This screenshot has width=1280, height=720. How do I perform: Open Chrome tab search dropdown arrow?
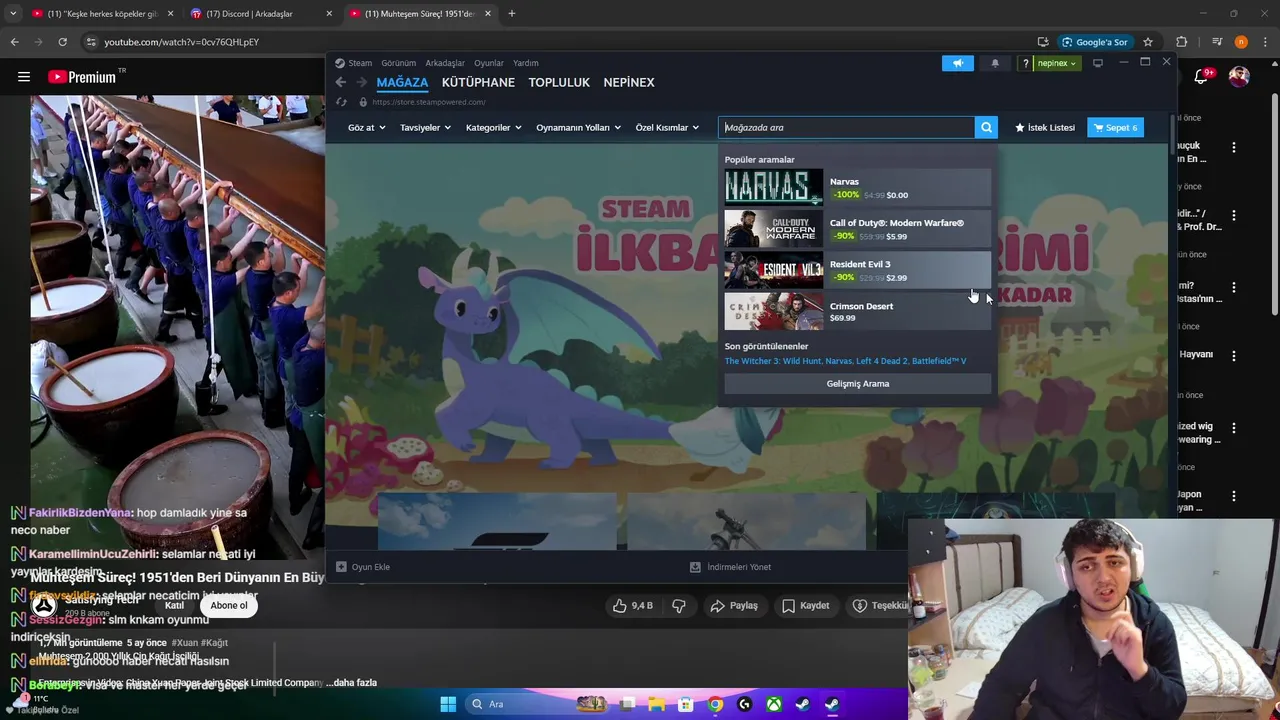(13, 14)
